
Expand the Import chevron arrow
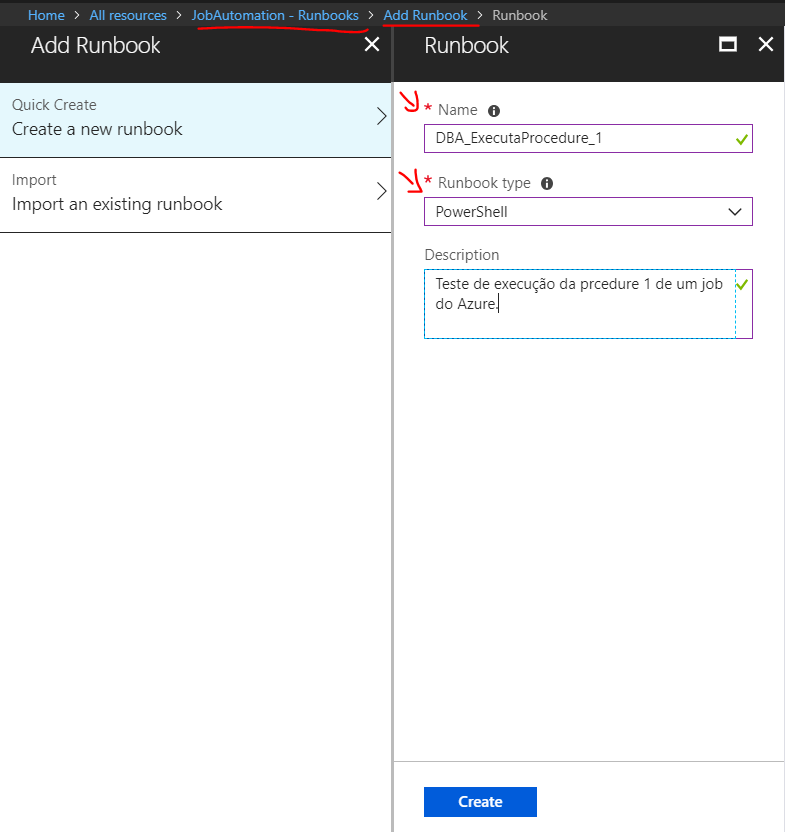tap(380, 192)
